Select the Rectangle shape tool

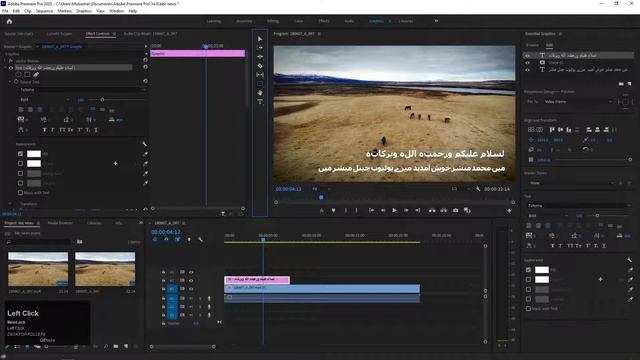point(260,84)
